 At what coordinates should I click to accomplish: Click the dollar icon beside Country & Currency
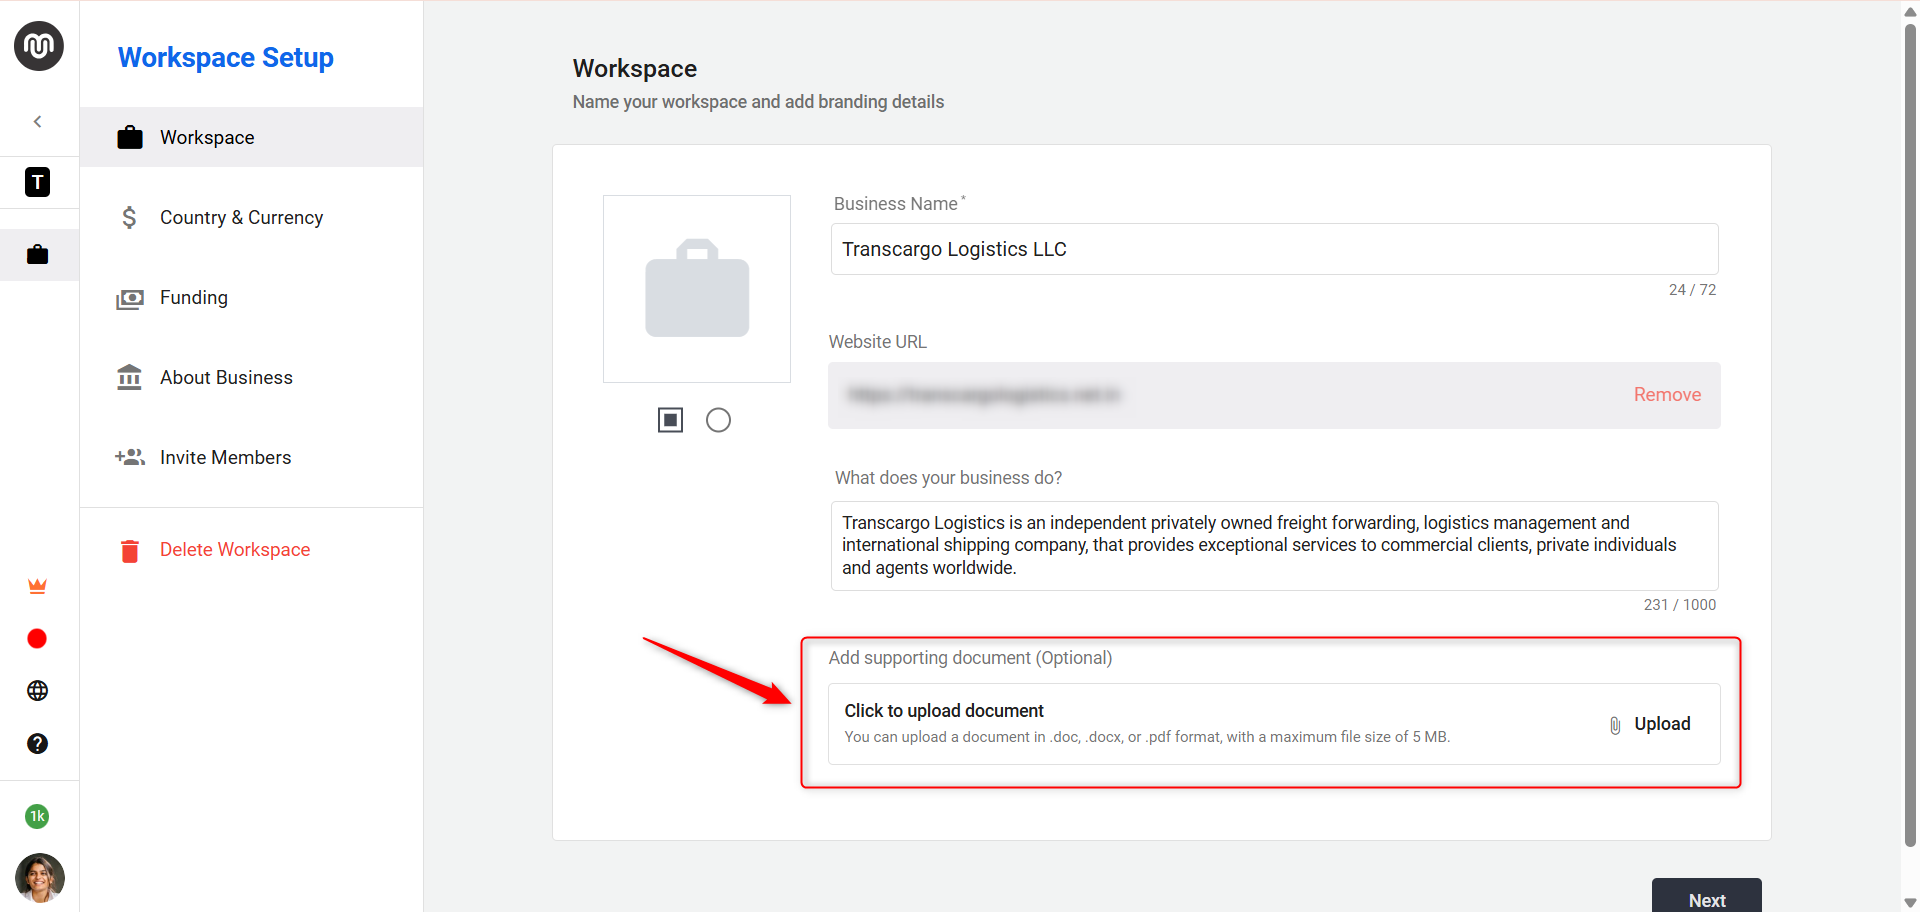point(129,217)
